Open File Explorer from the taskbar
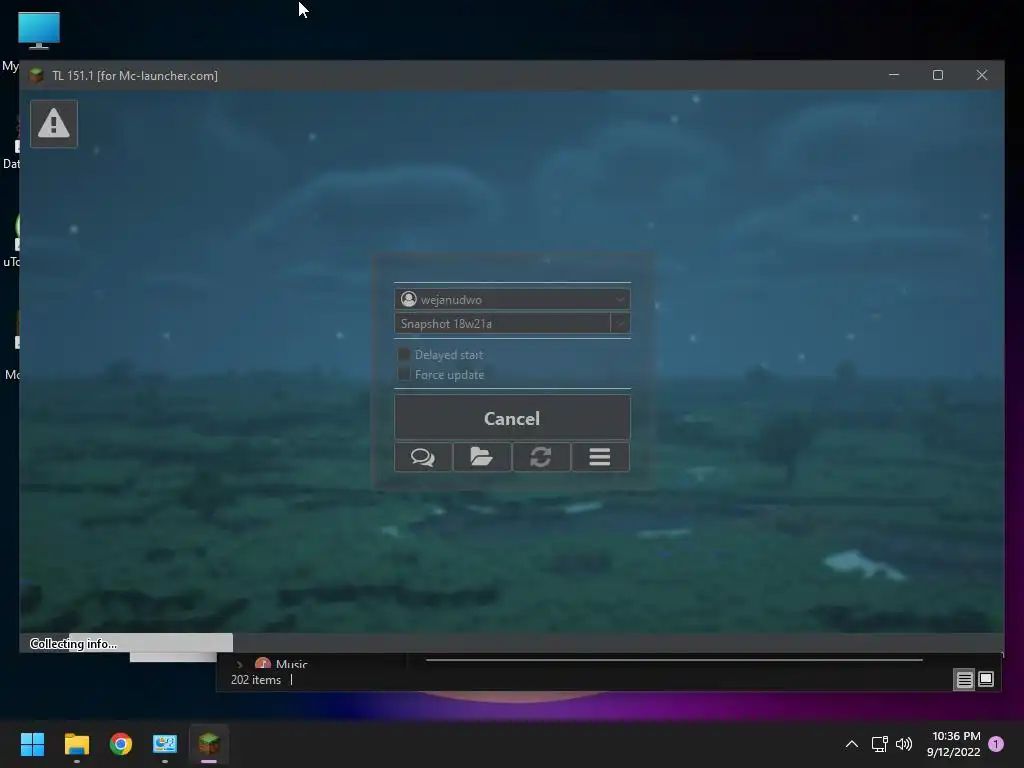Screen dimensions: 1024x768 pos(76,744)
